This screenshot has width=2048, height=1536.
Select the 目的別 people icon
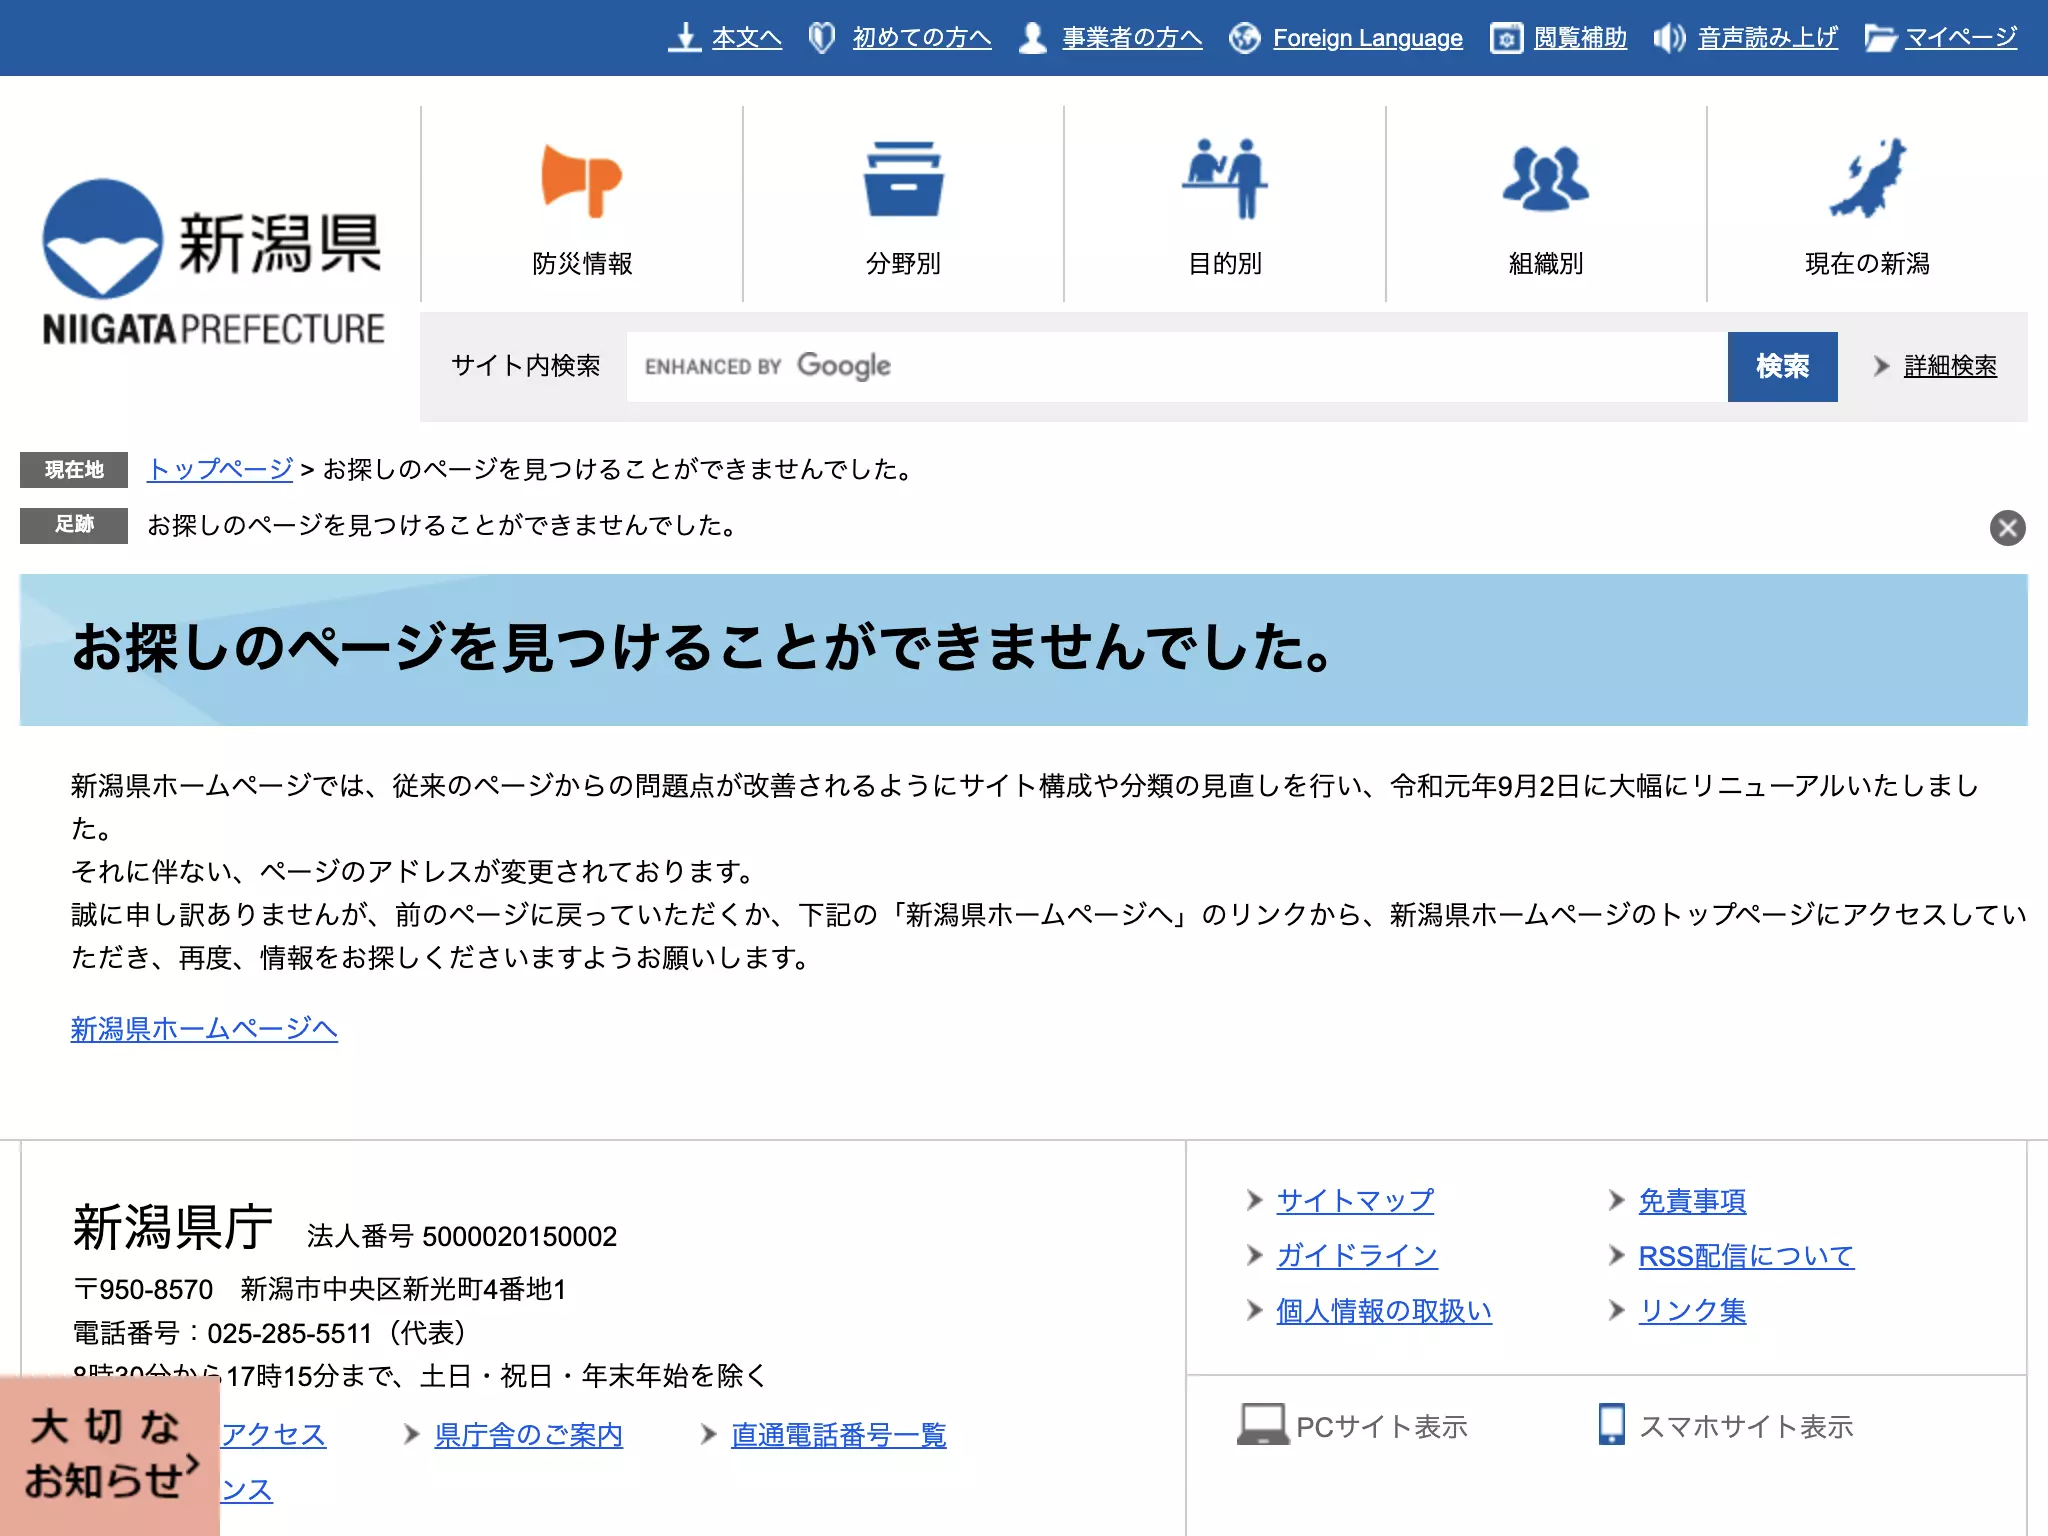(x=1225, y=178)
